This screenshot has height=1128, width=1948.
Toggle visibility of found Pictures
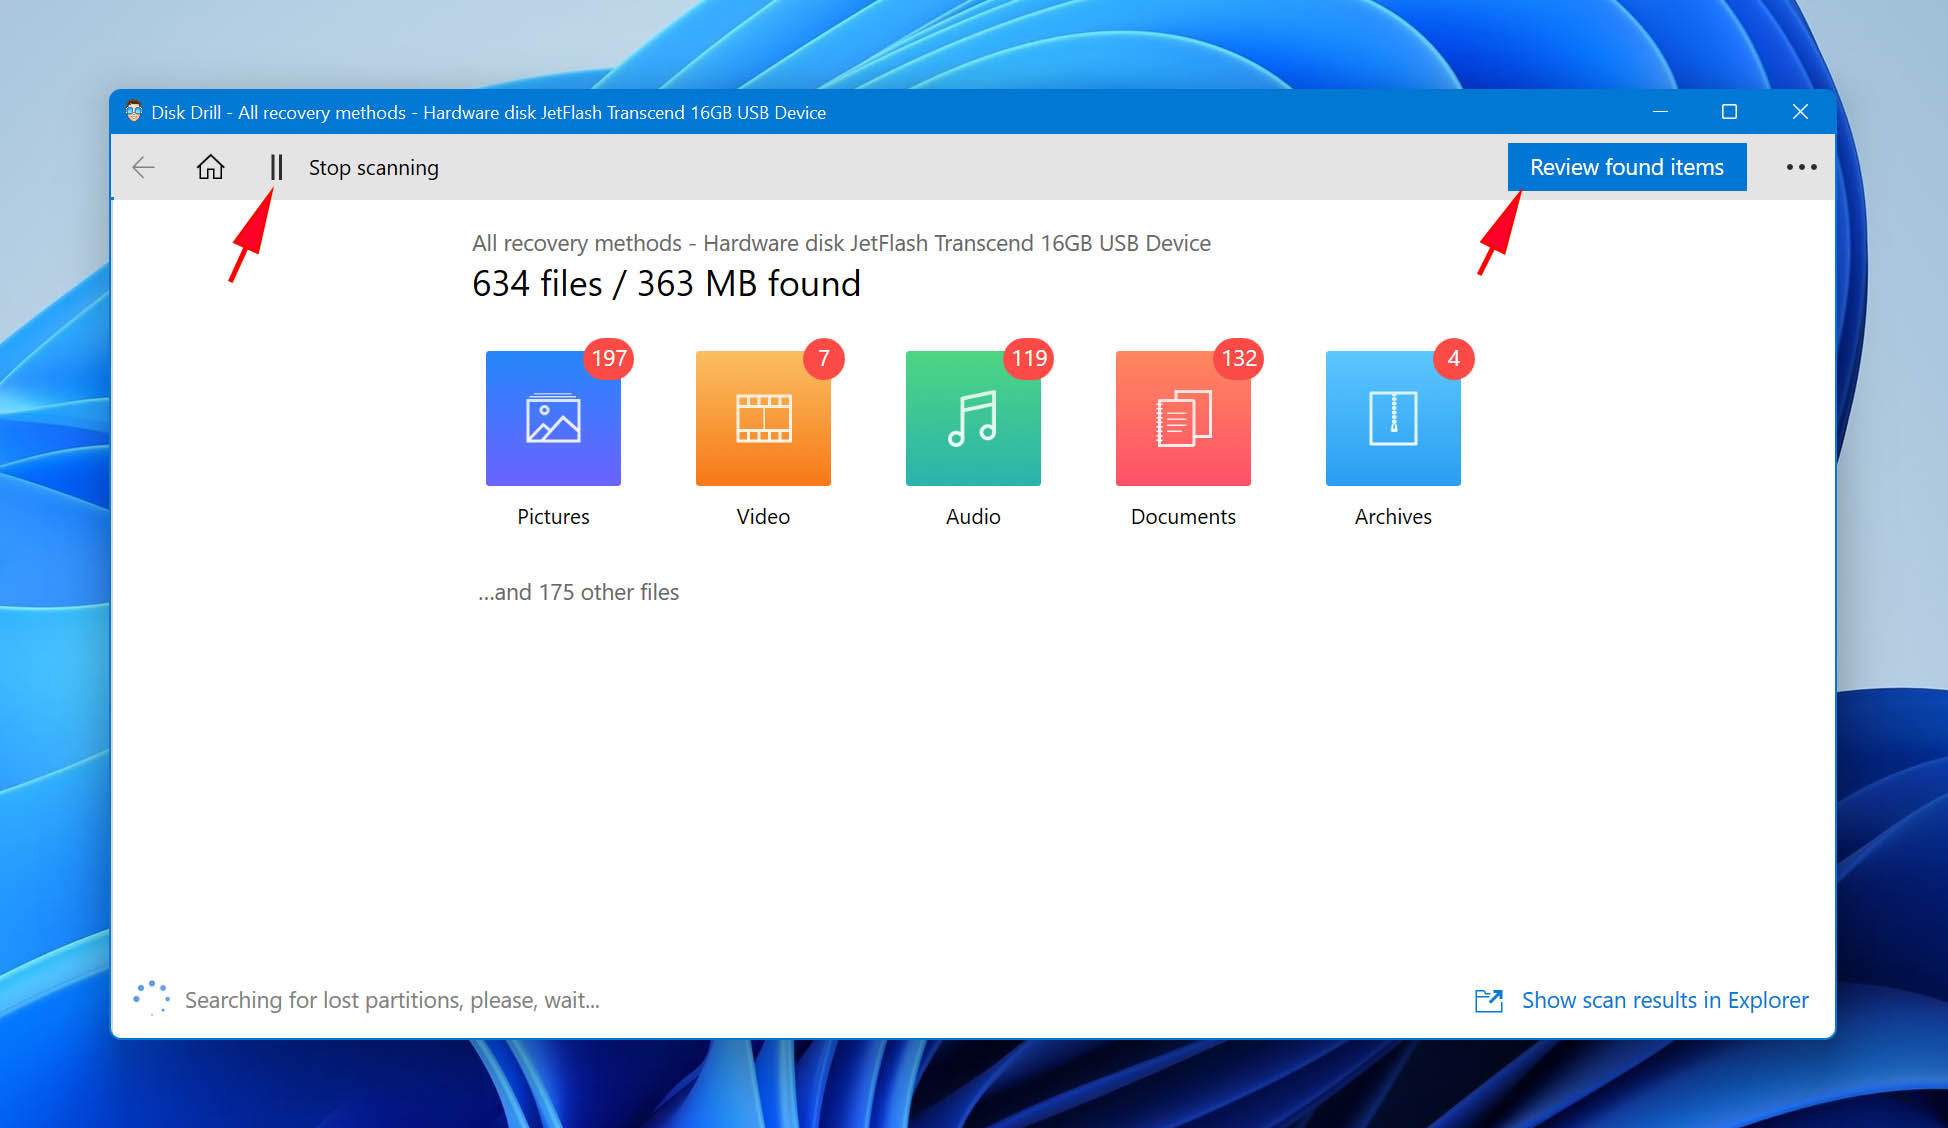pyautogui.click(x=552, y=416)
